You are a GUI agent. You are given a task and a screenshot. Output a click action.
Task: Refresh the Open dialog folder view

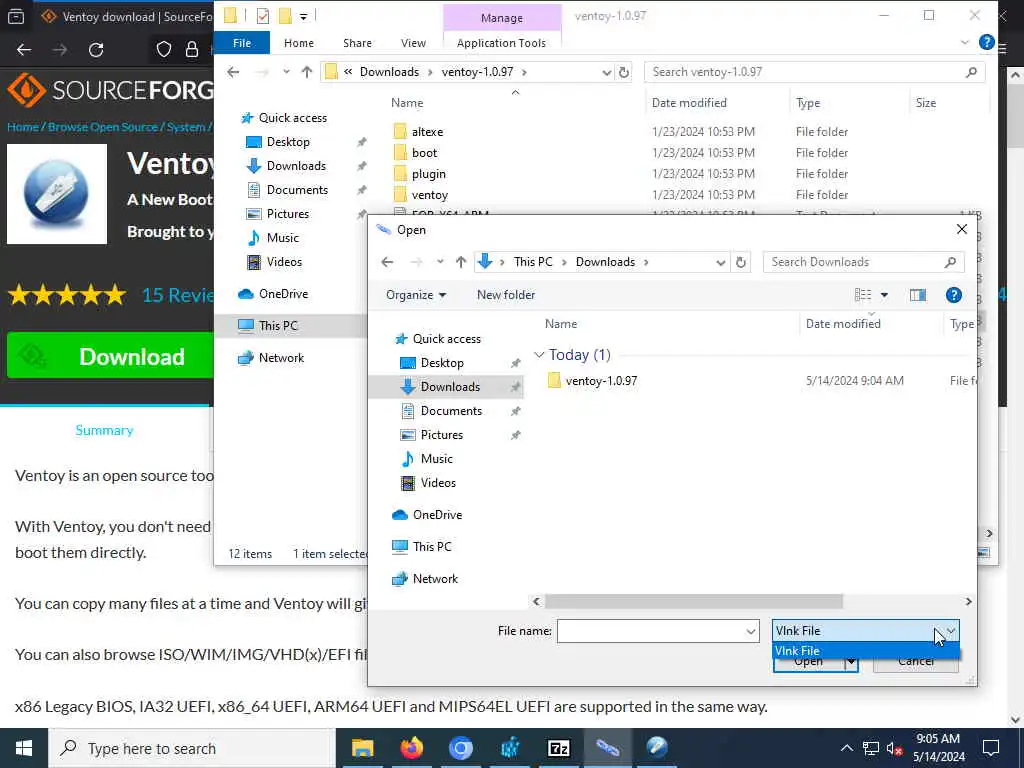click(741, 262)
